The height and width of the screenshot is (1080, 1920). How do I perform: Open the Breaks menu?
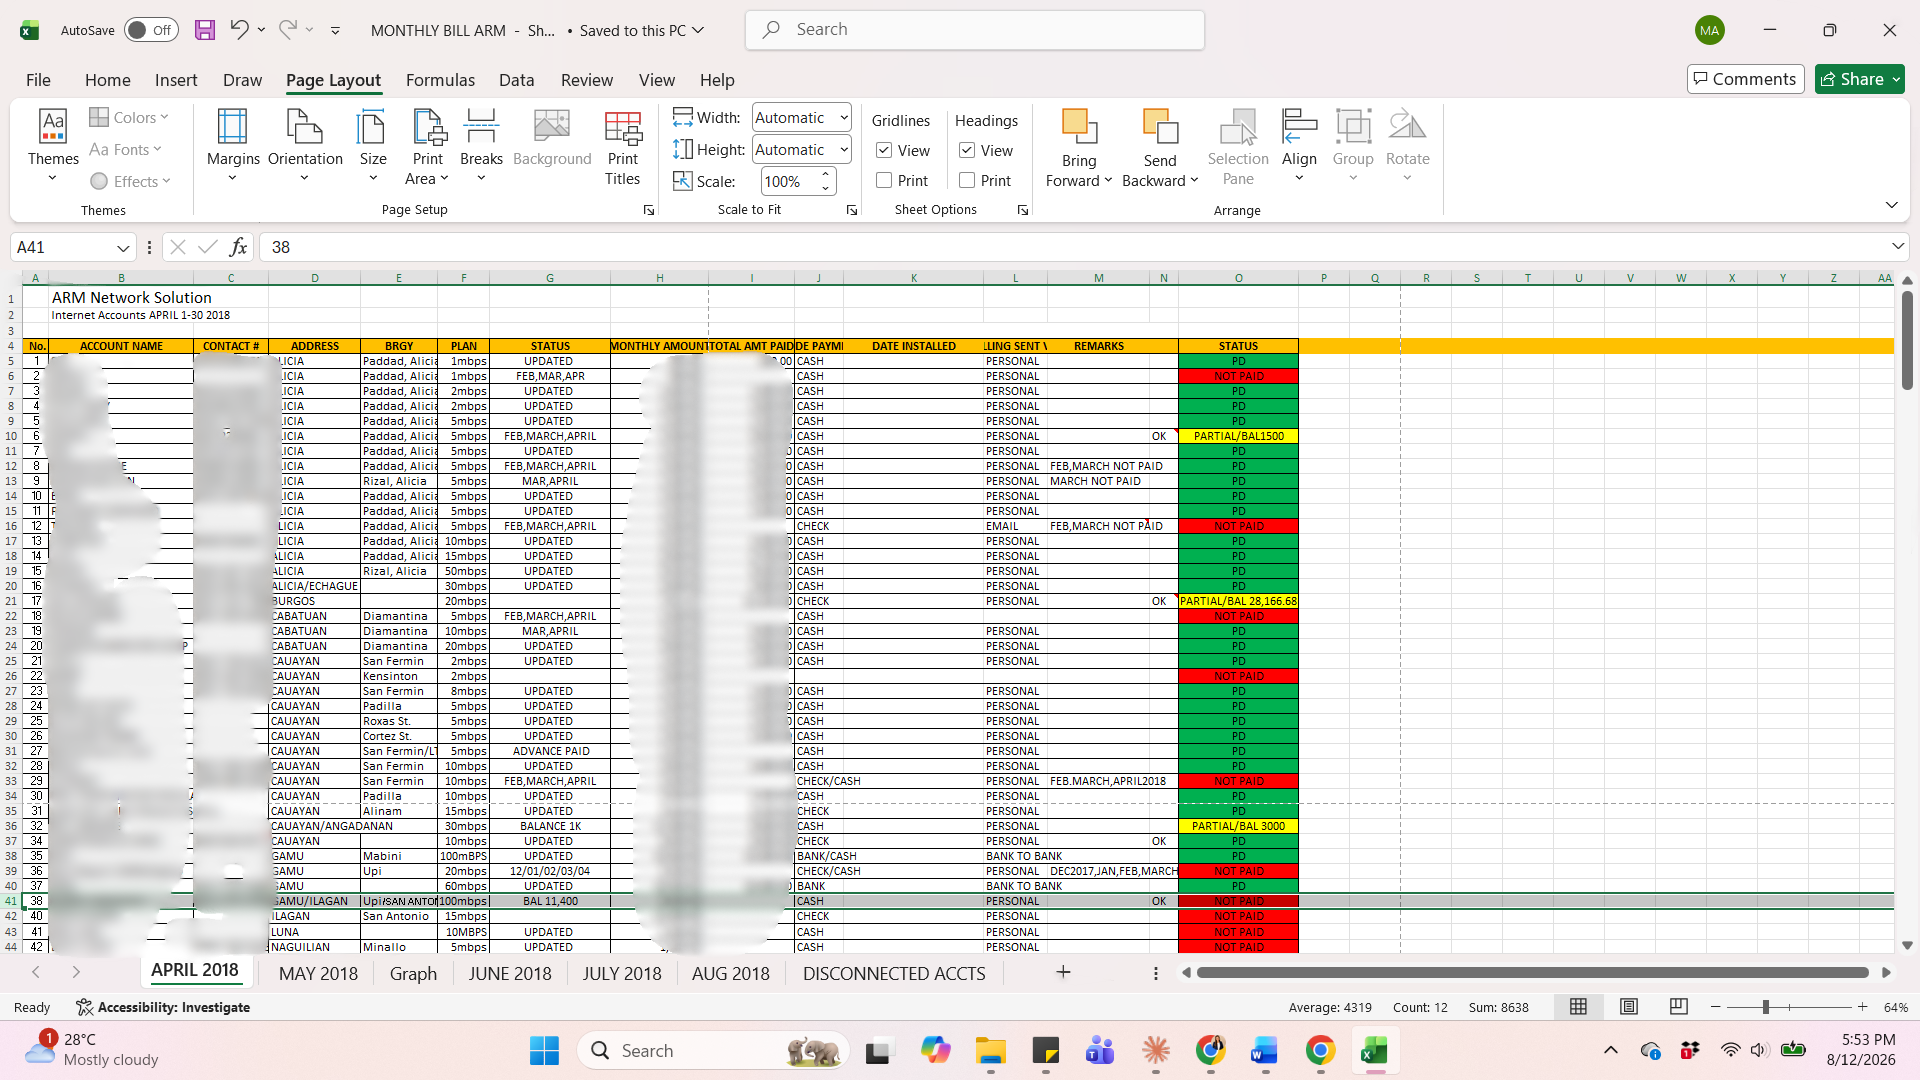(x=481, y=146)
